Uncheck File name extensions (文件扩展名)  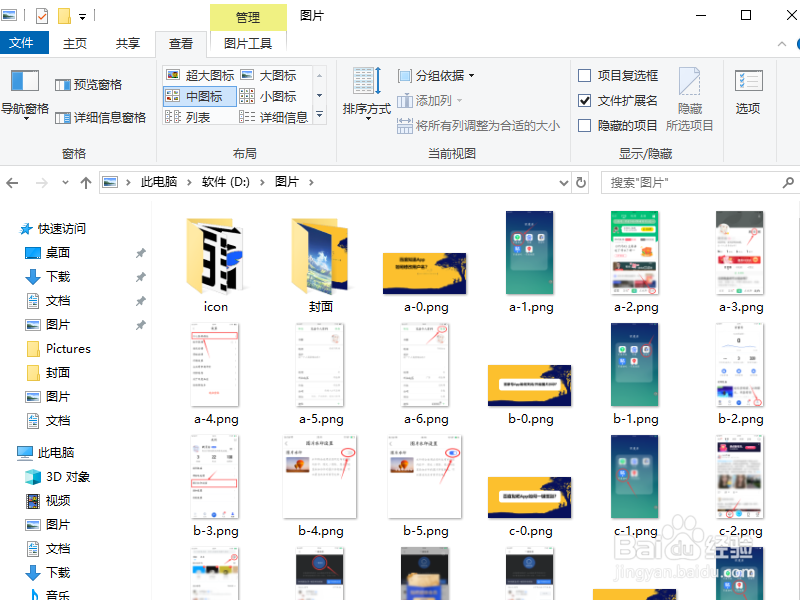point(585,101)
